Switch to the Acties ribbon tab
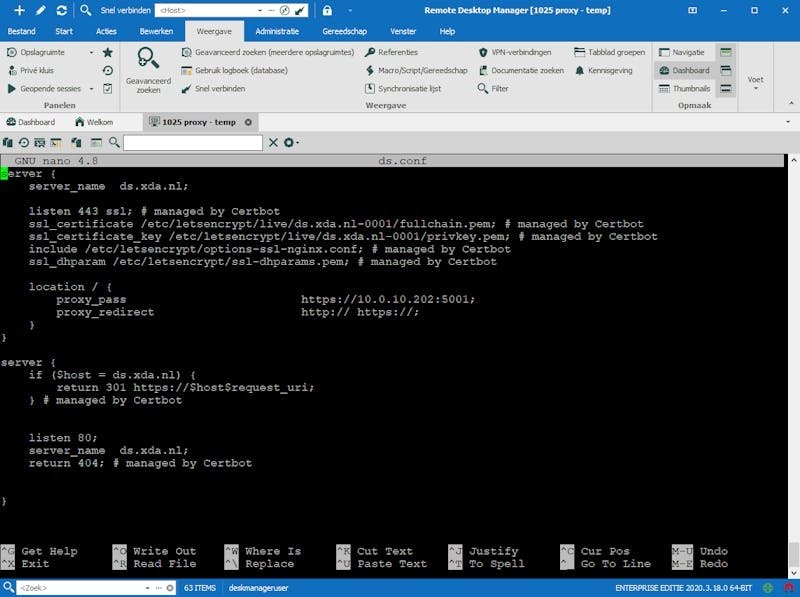The image size is (800, 597). pos(106,31)
